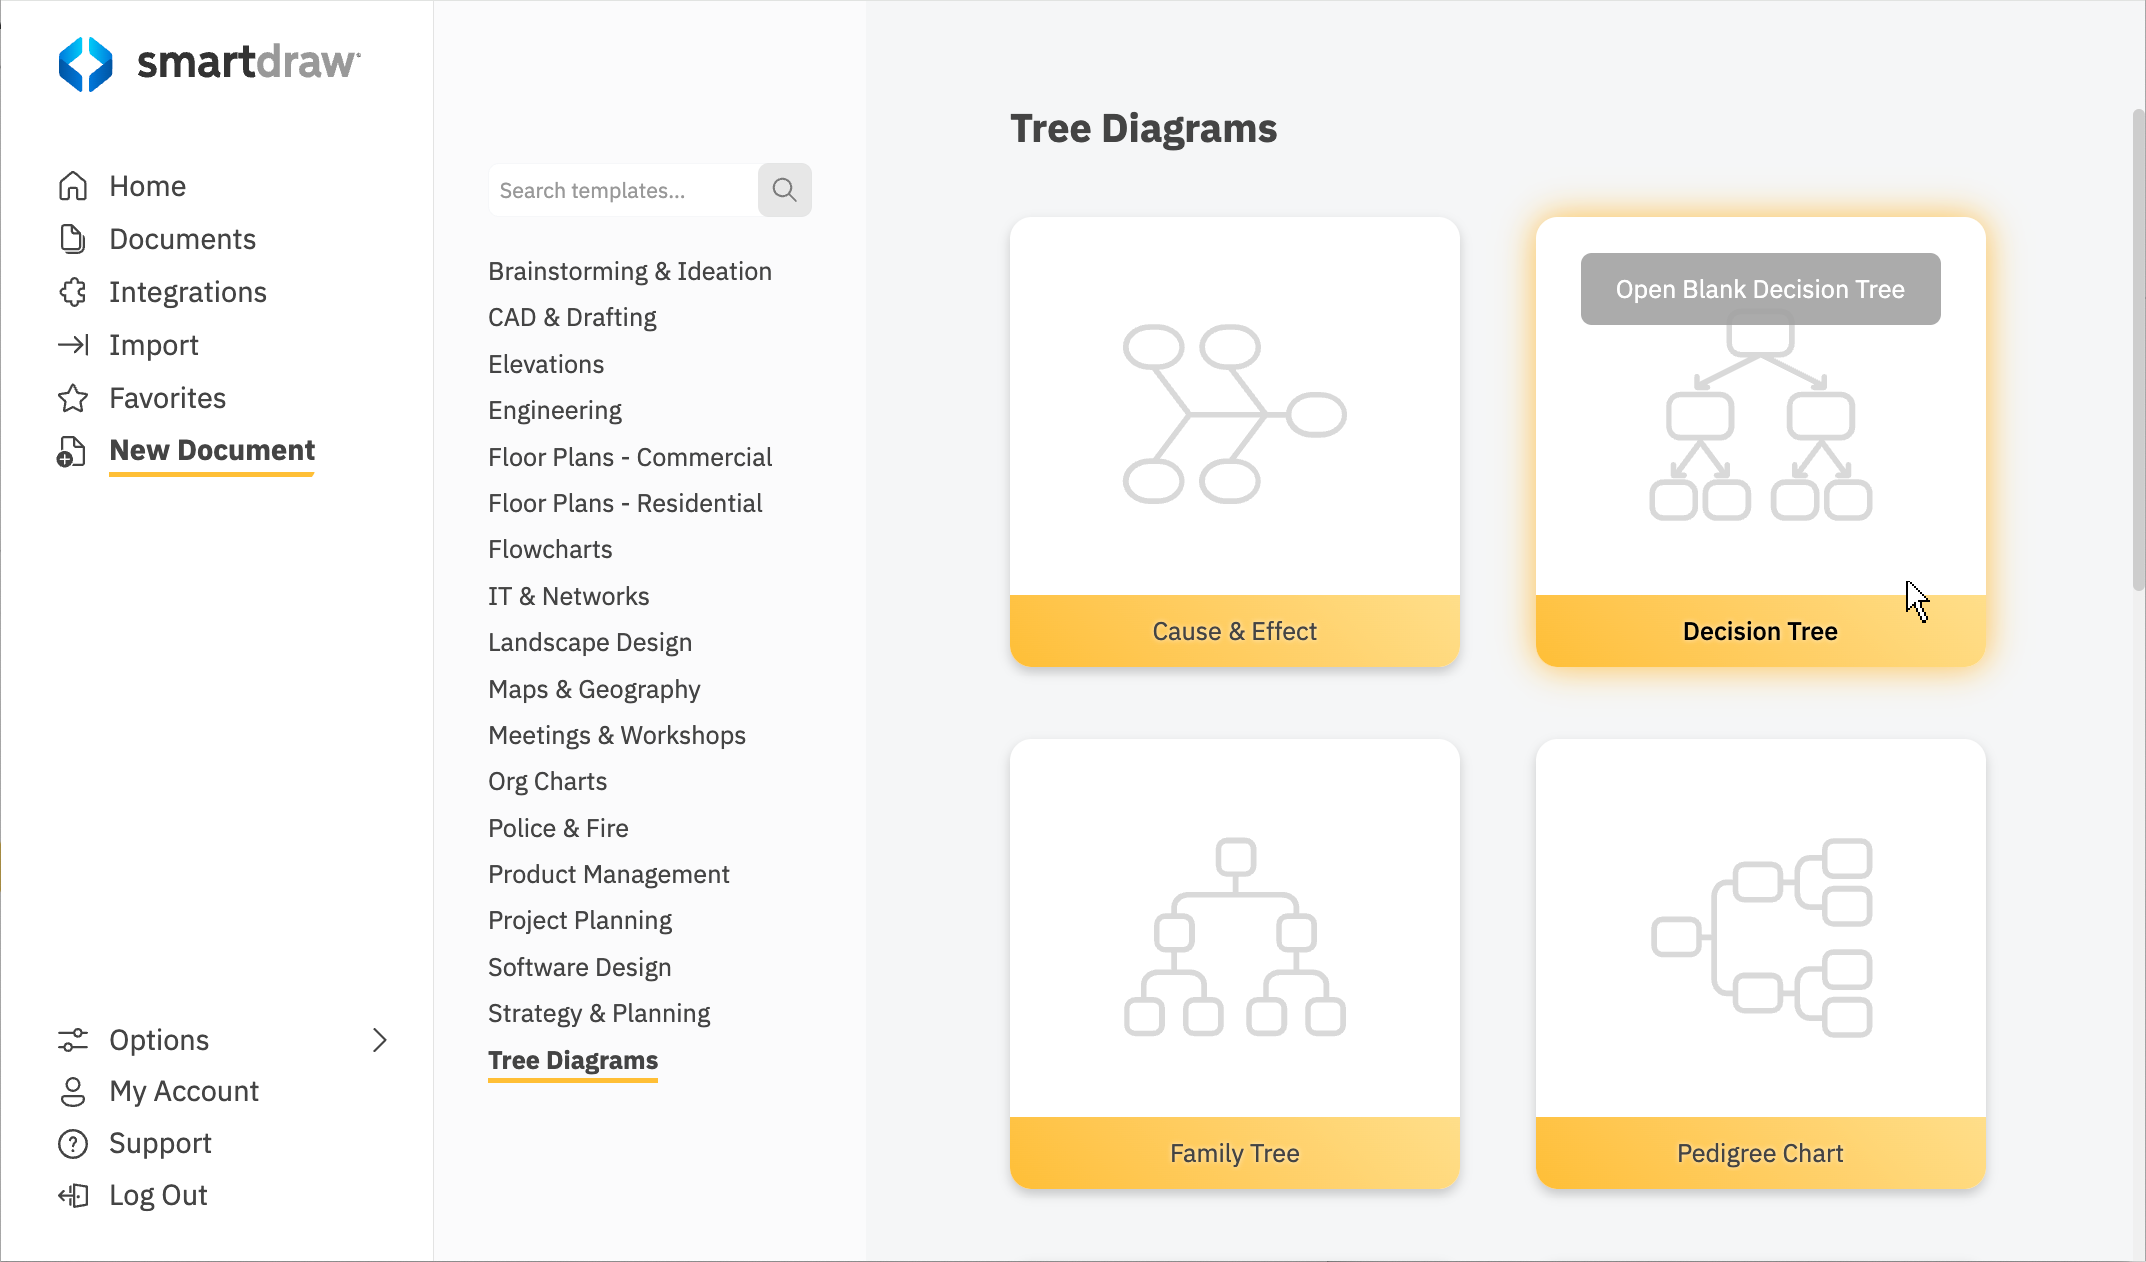Screen dimensions: 2146x1262
Task: Click the My Account icon
Action: [72, 1091]
